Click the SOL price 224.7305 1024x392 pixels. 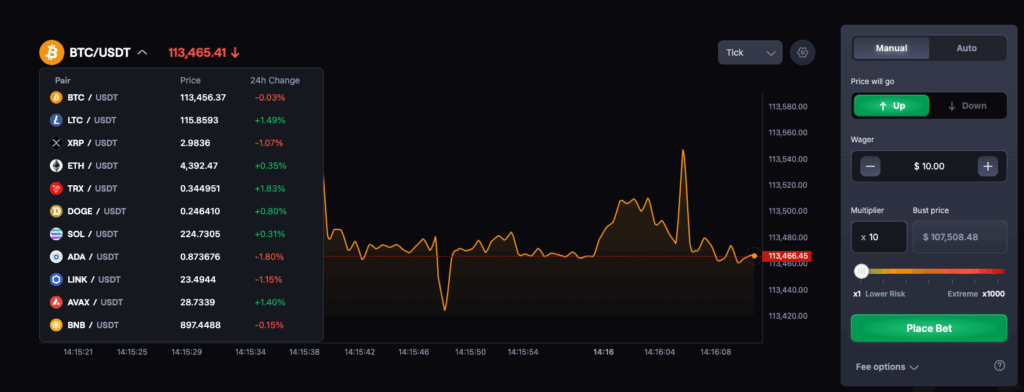[x=200, y=234]
